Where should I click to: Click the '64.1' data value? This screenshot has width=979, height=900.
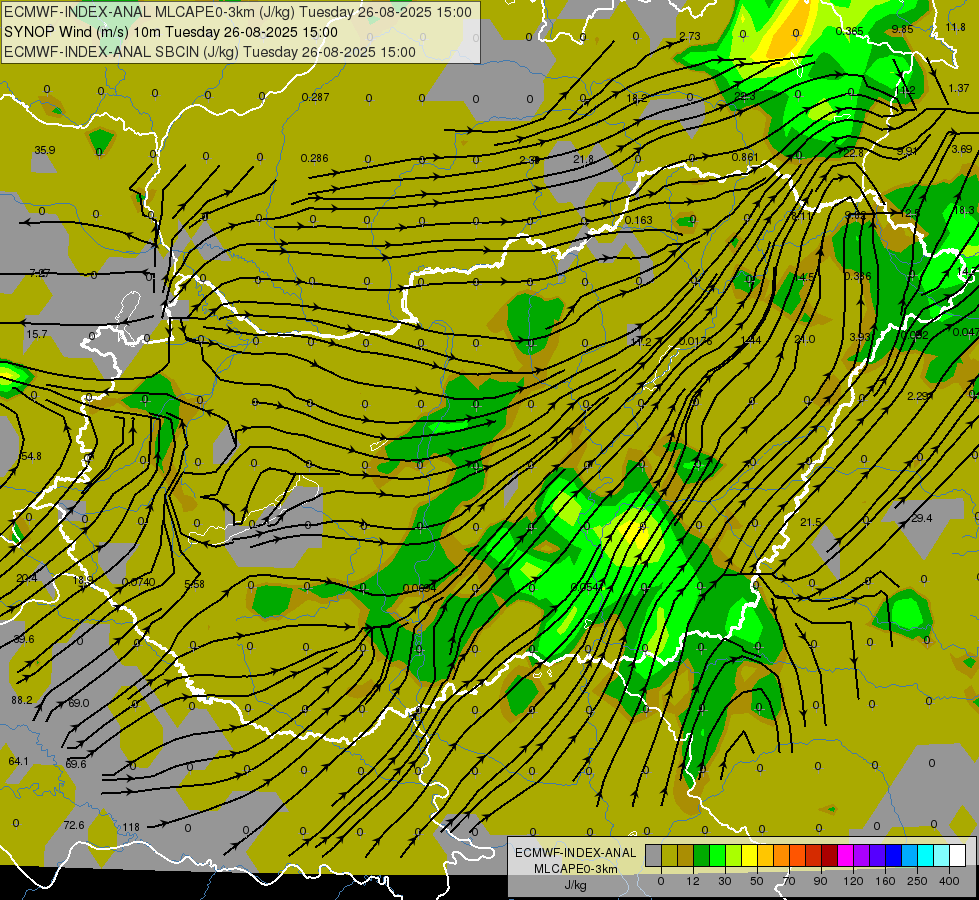pyautogui.click(x=19, y=761)
